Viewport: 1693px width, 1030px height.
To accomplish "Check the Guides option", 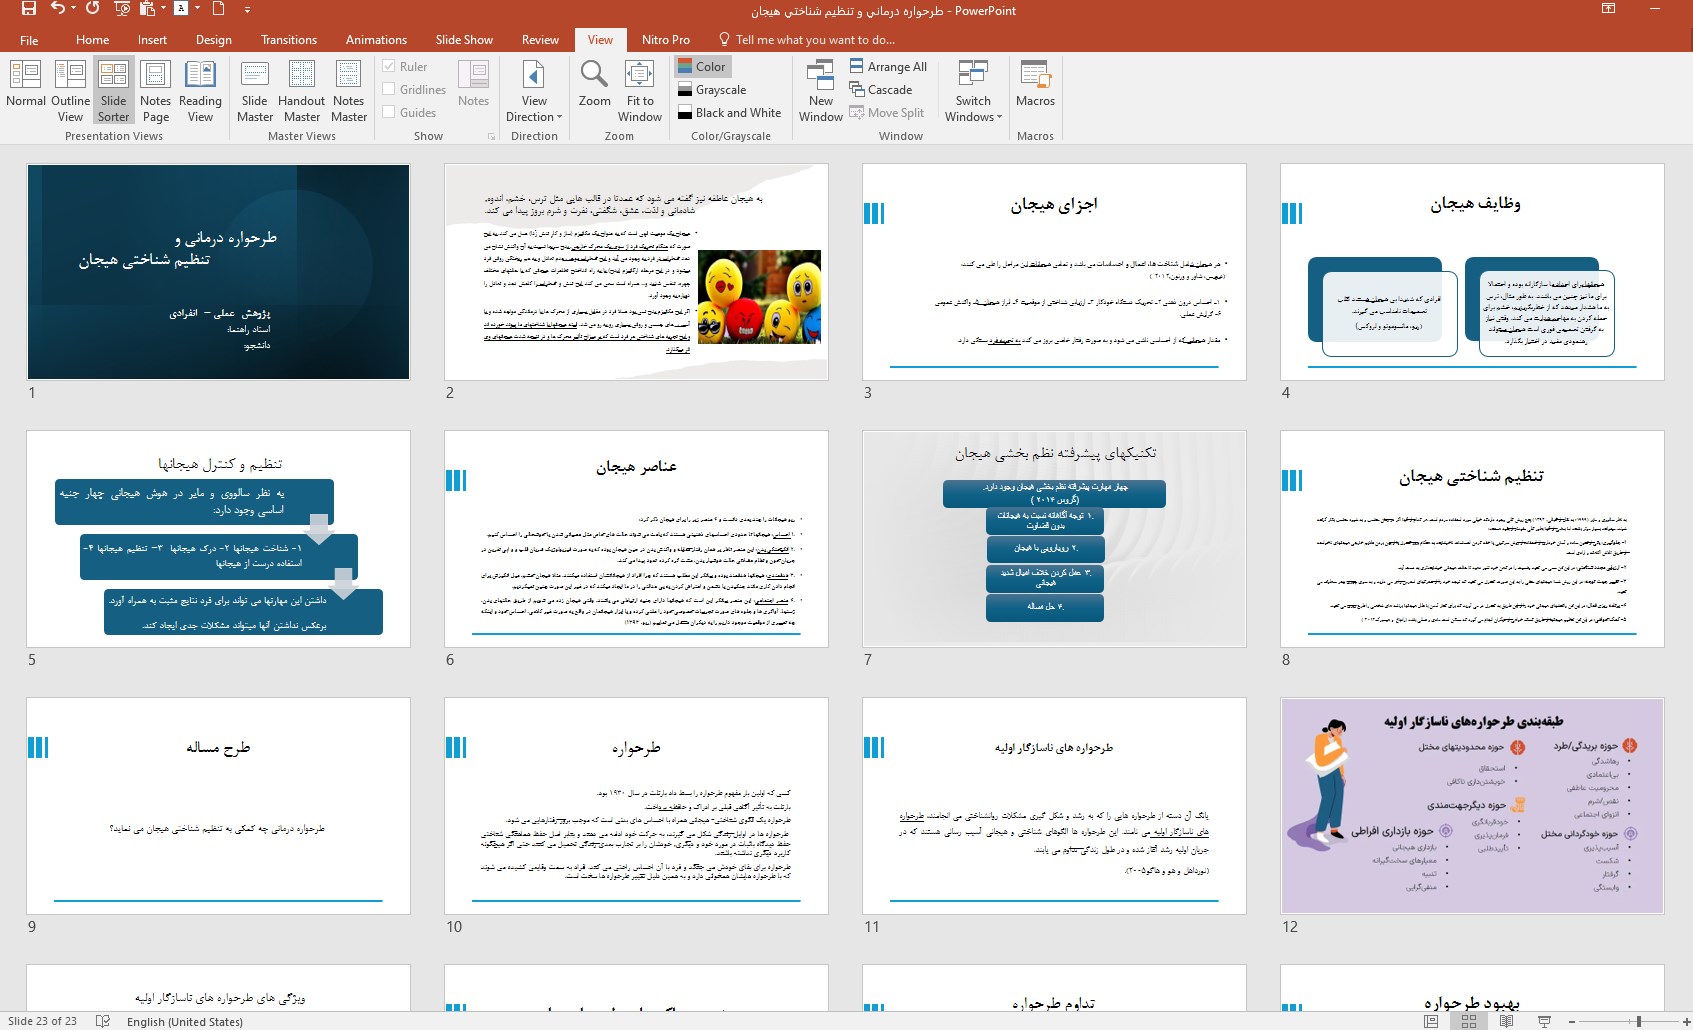I will [x=389, y=113].
